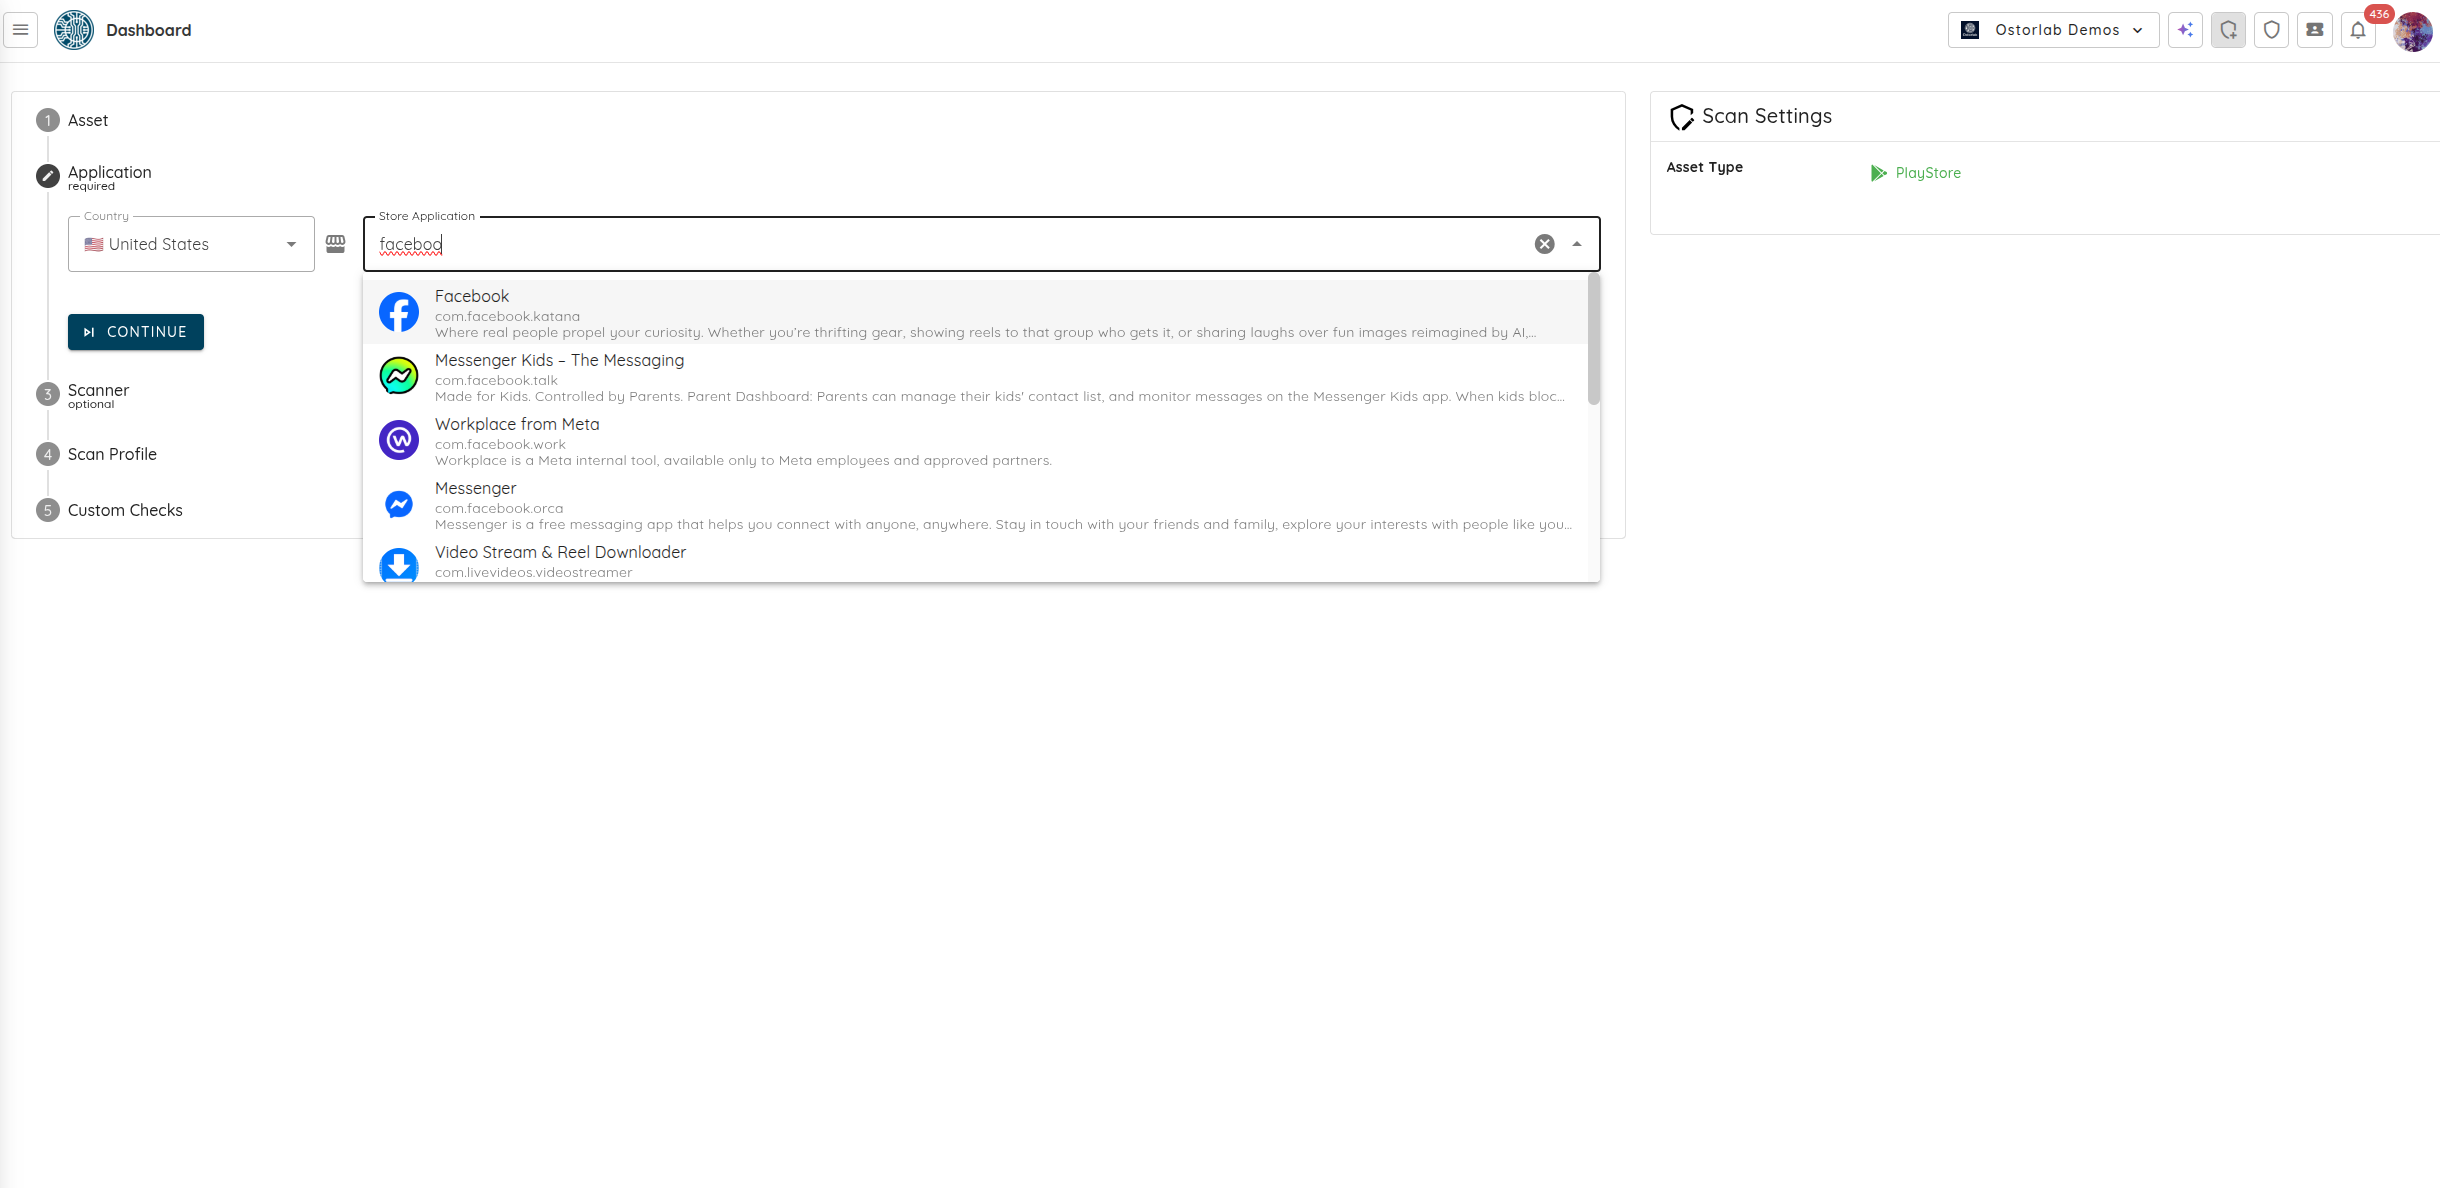Click the CONTINUE button

[135, 331]
